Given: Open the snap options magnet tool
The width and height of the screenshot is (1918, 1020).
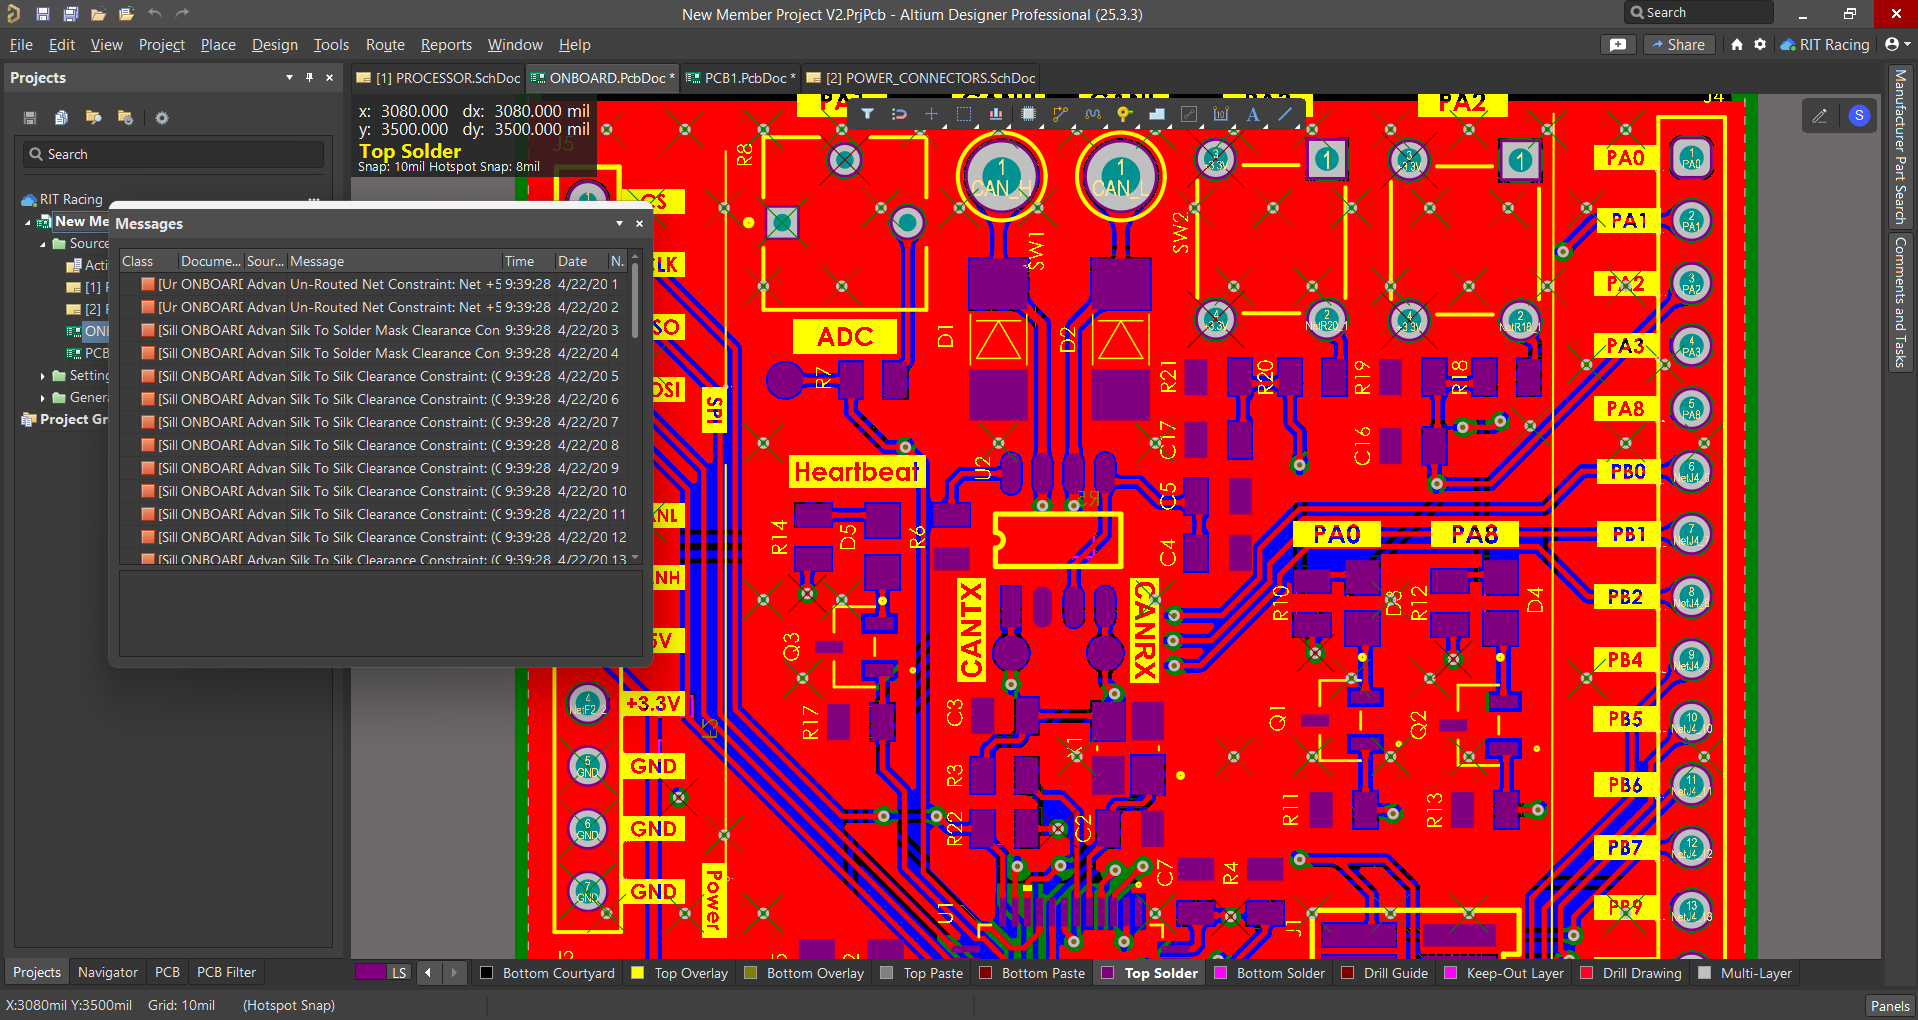Looking at the screenshot, I should click(899, 114).
